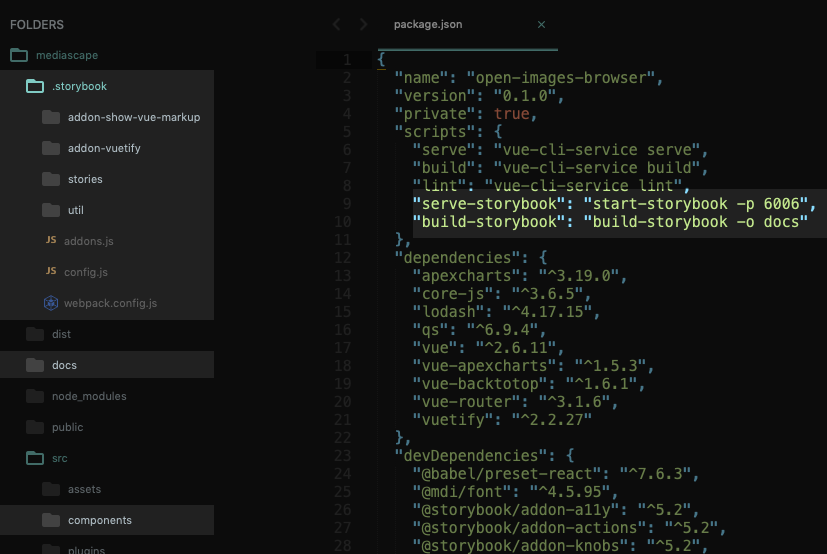Click "build-storybook -o docs" value
Screen dimensions: 827x554
point(696,222)
